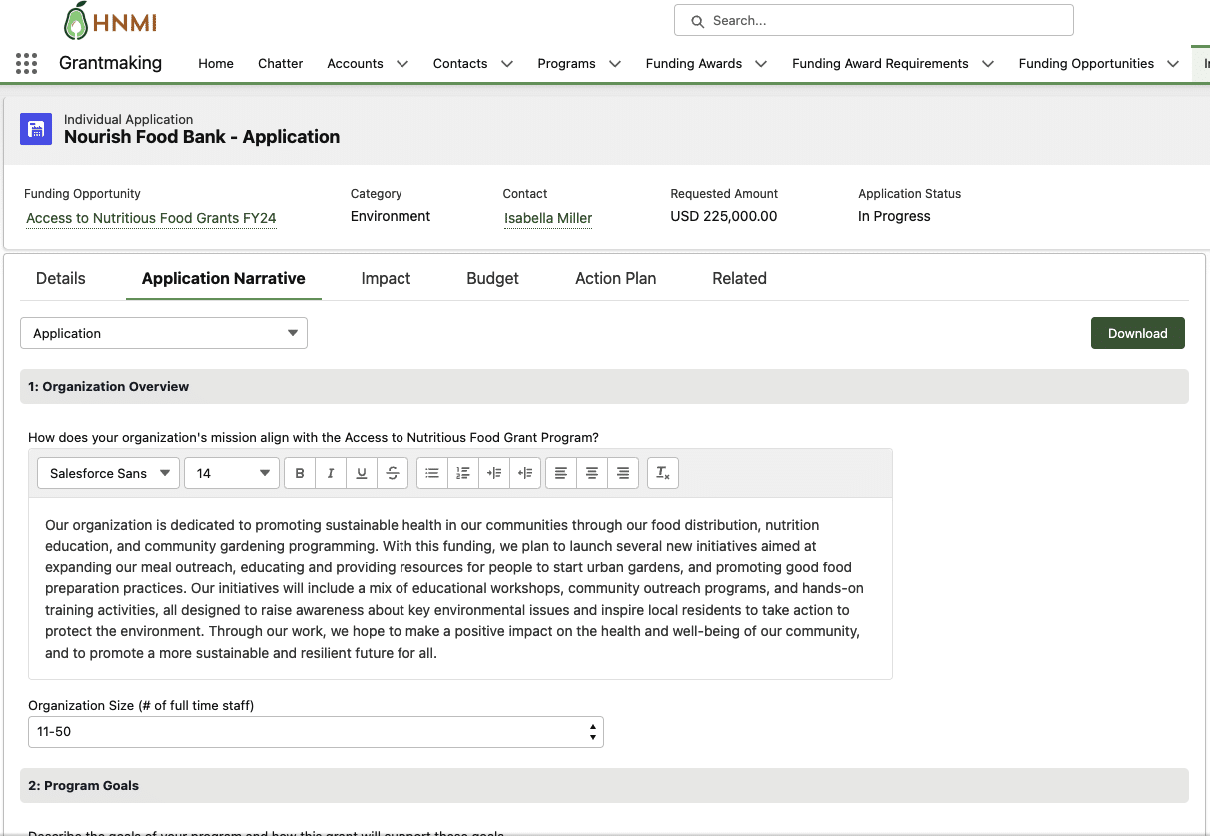Toggle bold formatting in the editor toolbar

[300, 473]
